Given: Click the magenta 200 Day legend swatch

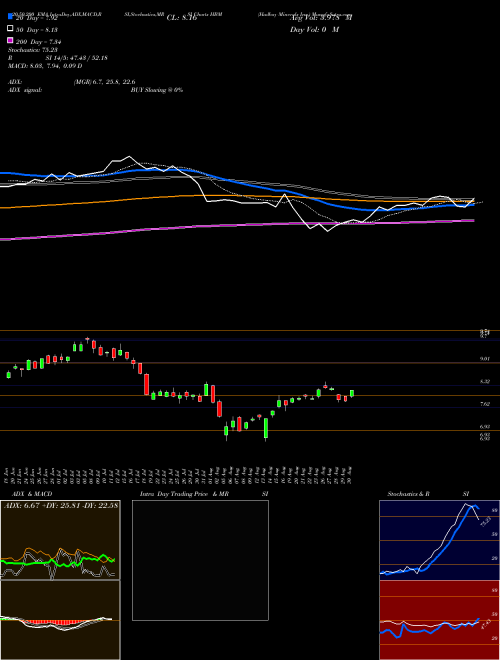Looking at the screenshot, I should tap(10, 40).
